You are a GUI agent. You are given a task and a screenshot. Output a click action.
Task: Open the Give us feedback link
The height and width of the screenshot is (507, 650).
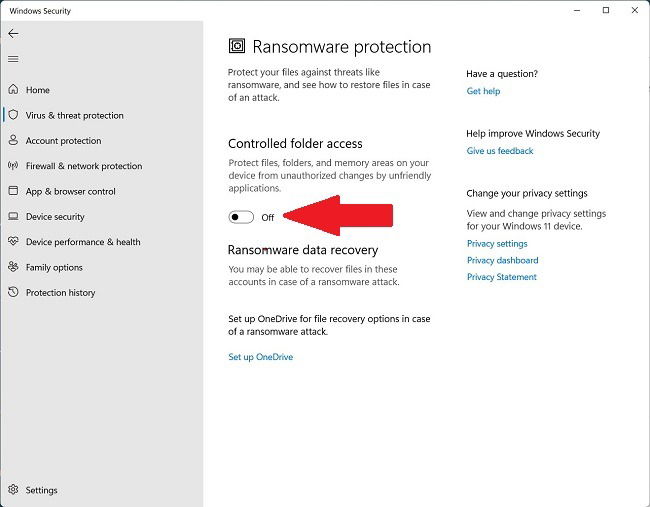pyautogui.click(x=500, y=151)
